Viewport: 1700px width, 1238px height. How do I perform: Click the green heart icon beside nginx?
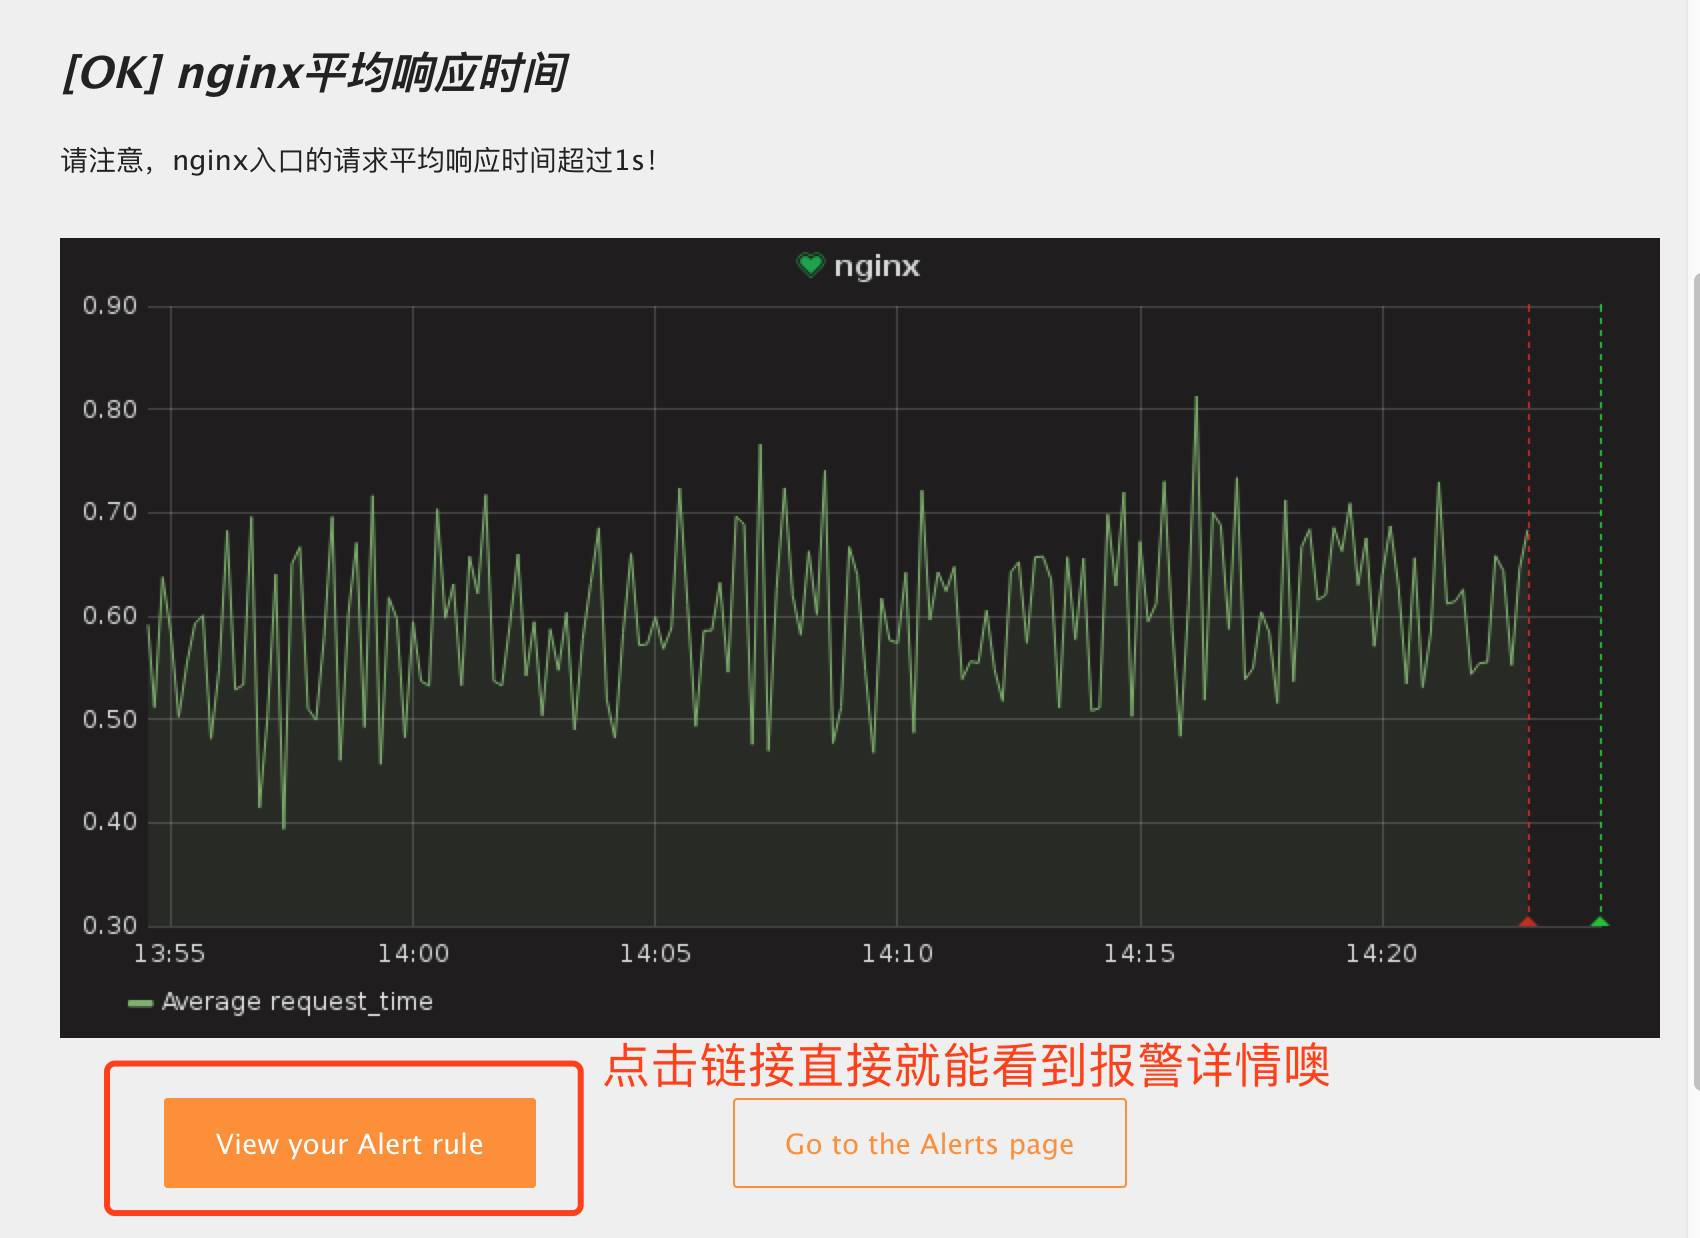(x=810, y=265)
